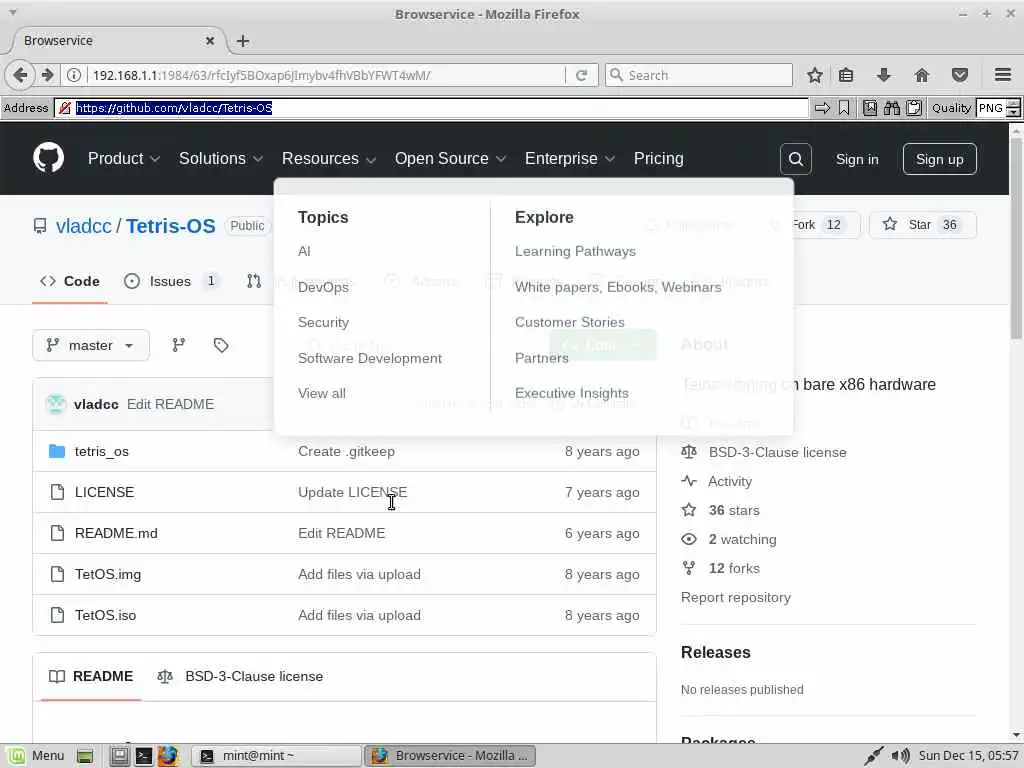Open Customer Stories
Image resolution: width=1024 pixels, height=768 pixels.
(569, 322)
